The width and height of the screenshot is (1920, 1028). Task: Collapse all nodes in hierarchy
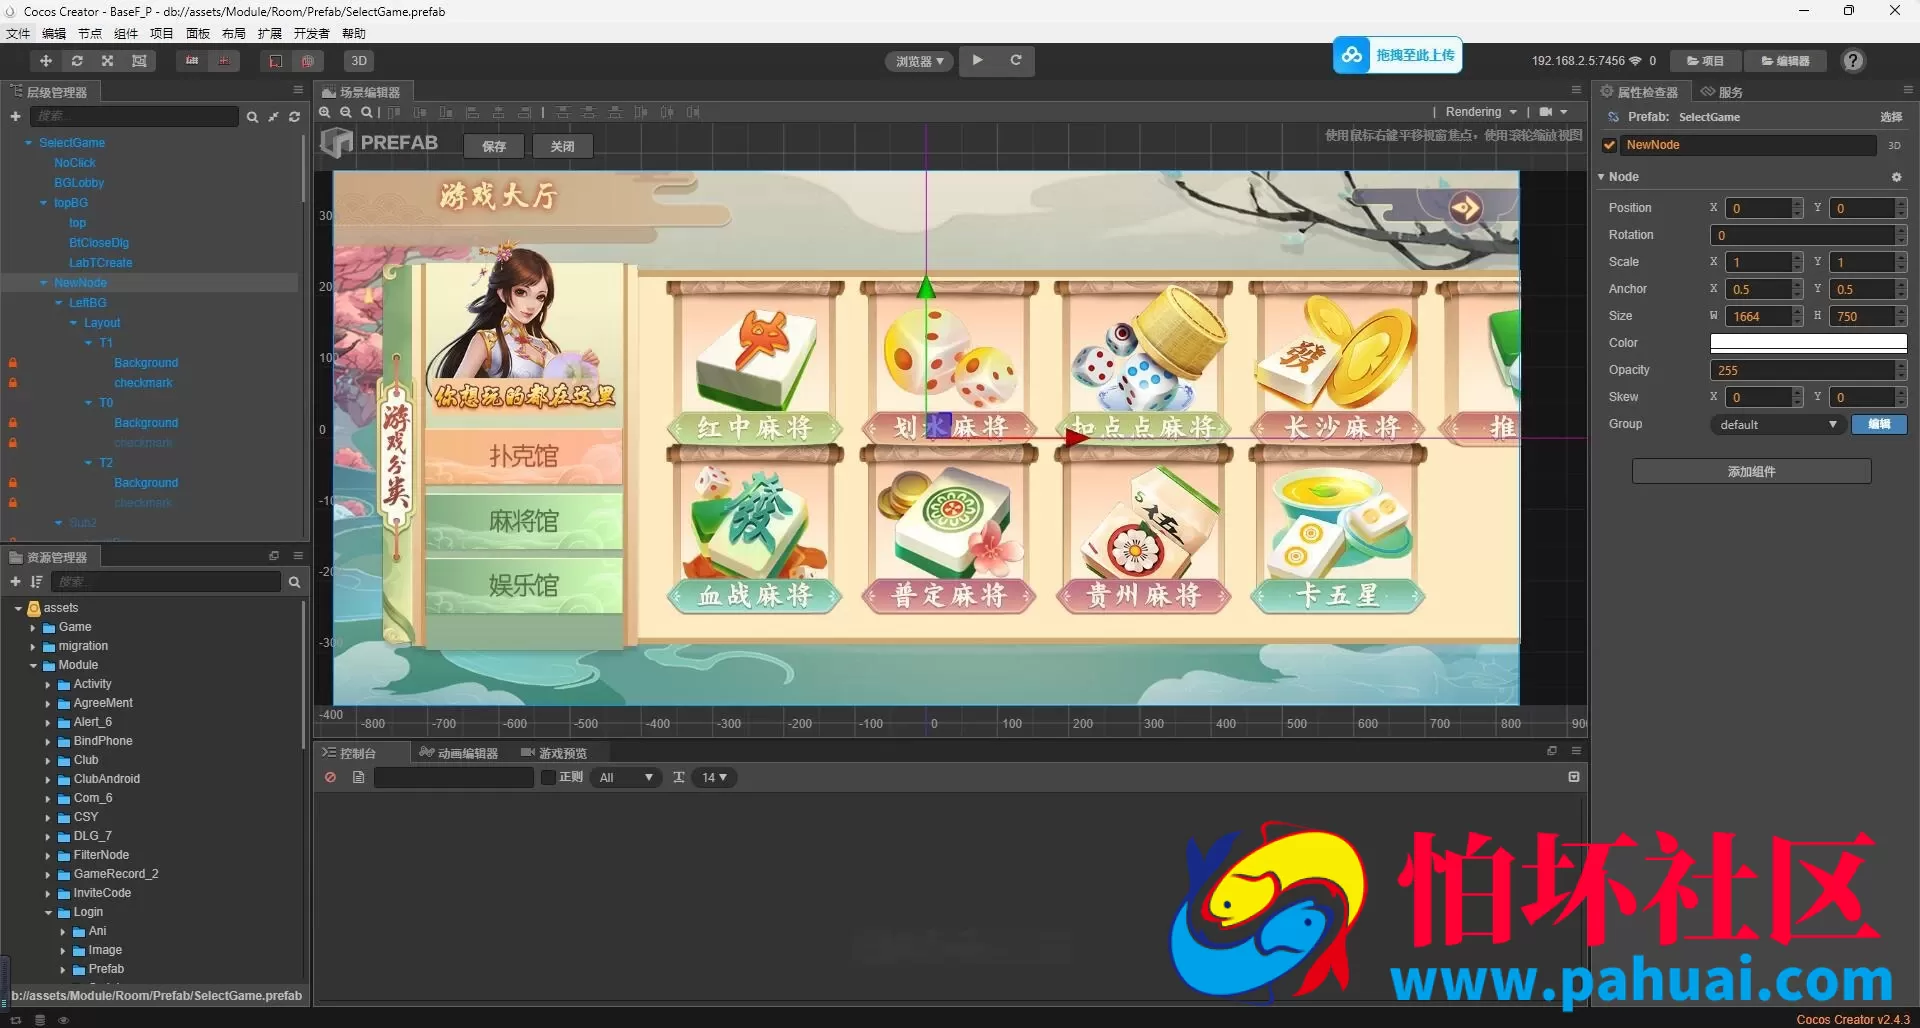pos(273,117)
